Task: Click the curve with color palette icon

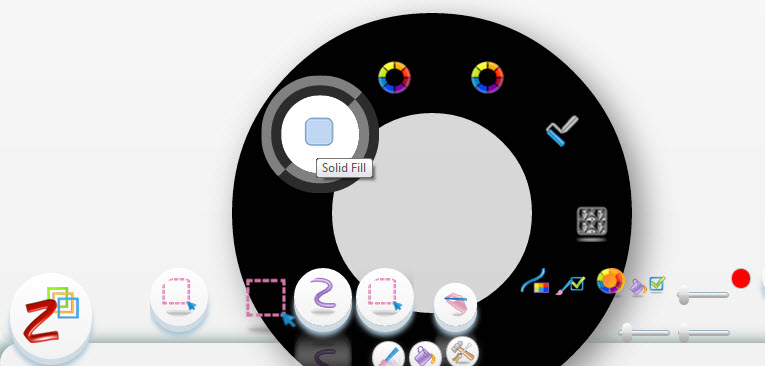Action: (535, 281)
